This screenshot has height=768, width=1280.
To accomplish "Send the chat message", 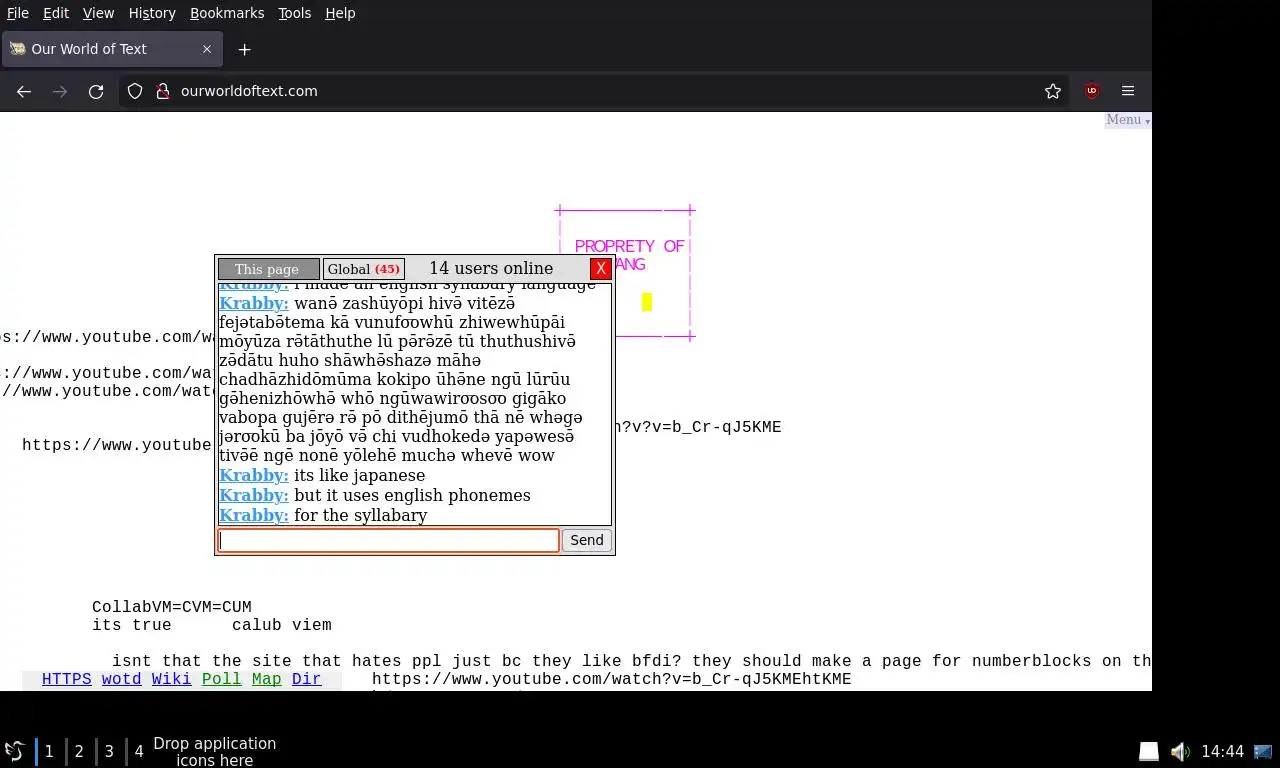I will 586,540.
